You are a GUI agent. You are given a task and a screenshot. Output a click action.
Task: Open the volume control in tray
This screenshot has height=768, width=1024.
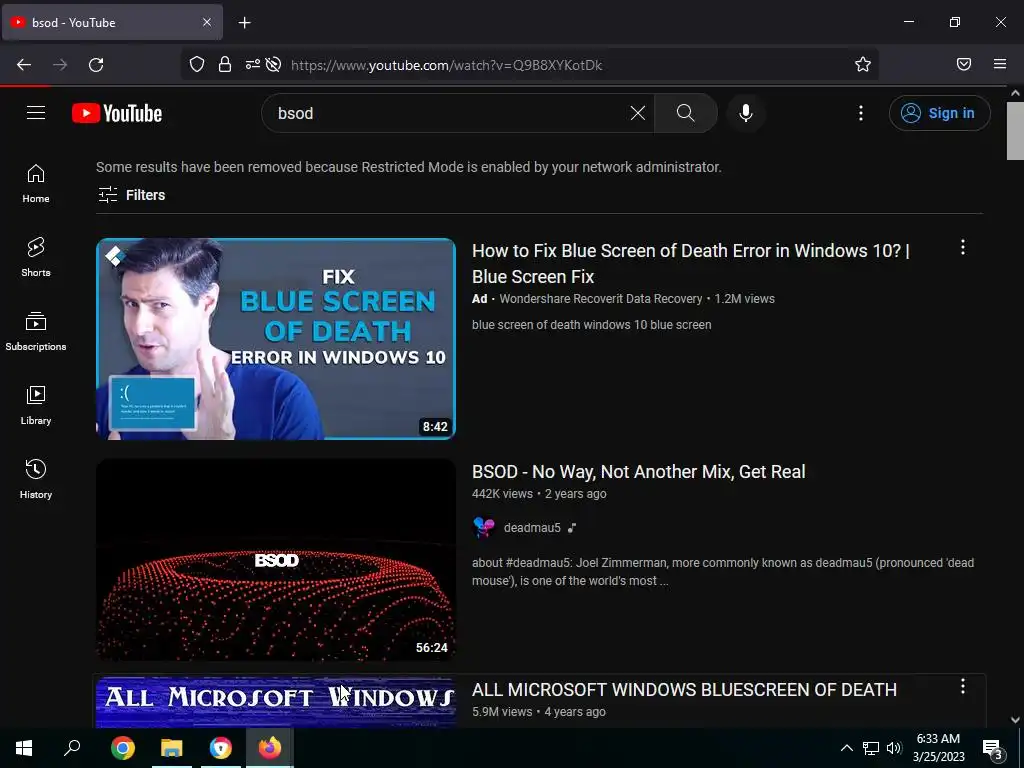[894, 748]
